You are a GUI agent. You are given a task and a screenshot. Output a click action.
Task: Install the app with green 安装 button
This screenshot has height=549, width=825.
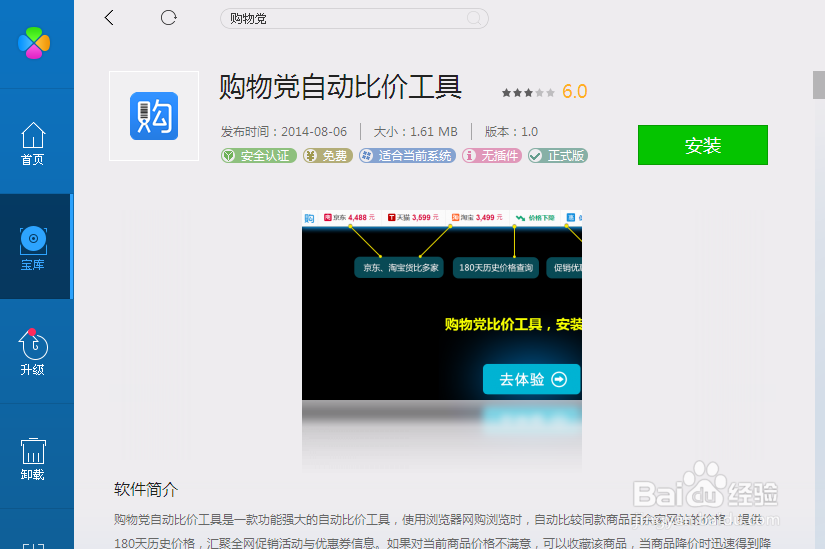[x=702, y=145]
